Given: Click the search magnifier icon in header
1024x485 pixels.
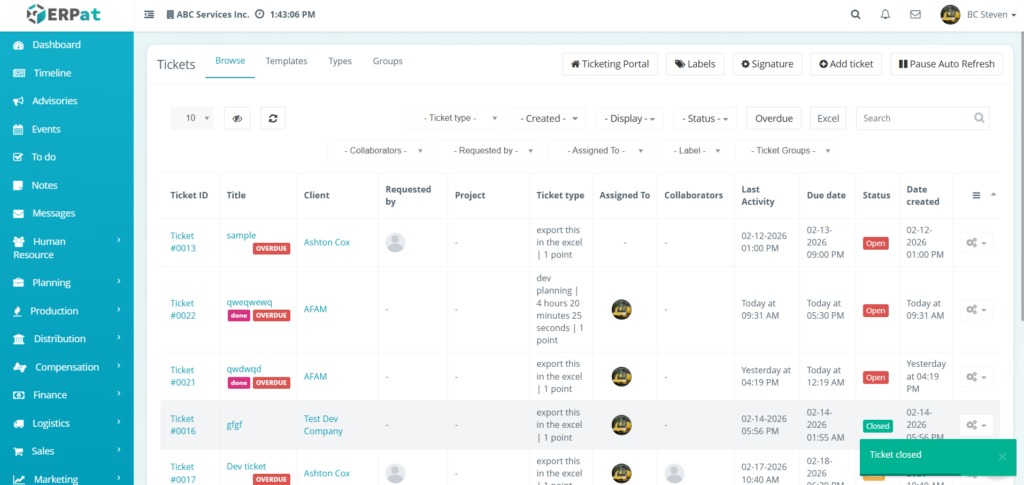Looking at the screenshot, I should pos(855,15).
